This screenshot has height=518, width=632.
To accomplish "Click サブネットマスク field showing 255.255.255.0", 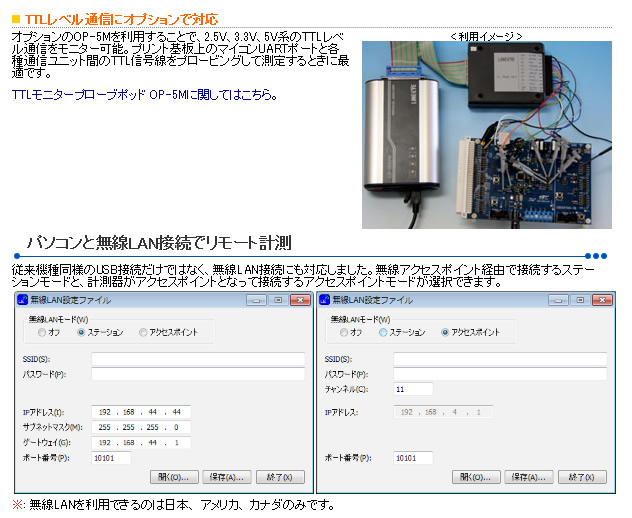I will click(141, 427).
